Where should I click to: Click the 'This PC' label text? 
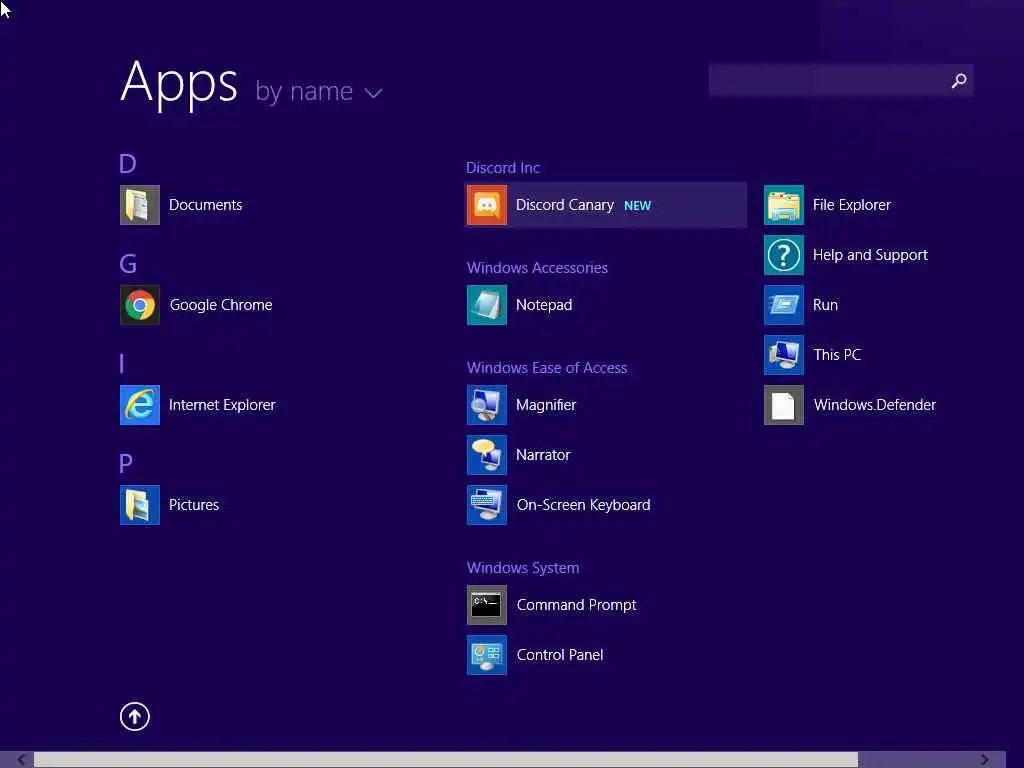[x=837, y=355]
